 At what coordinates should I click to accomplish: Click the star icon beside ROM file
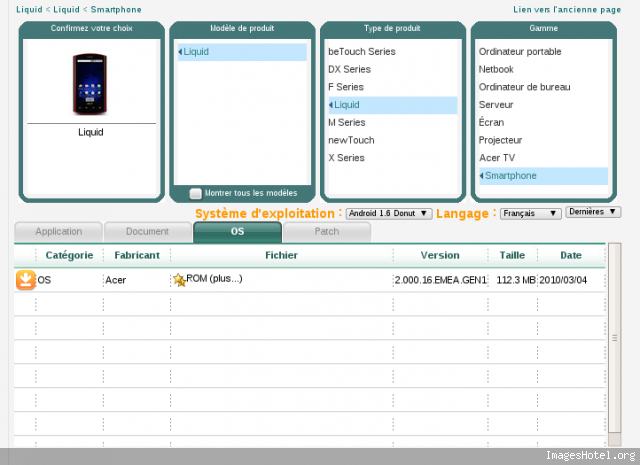(179, 280)
